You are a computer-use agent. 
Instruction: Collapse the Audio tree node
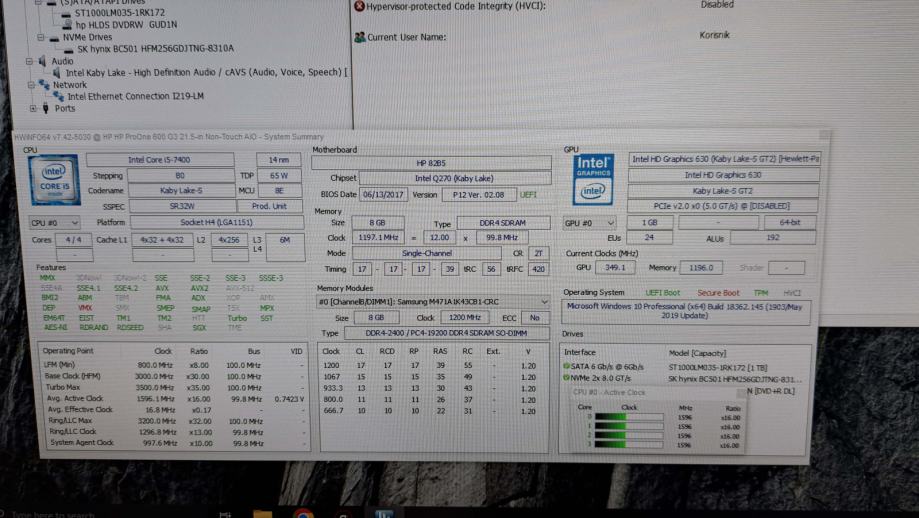[x=29, y=61]
